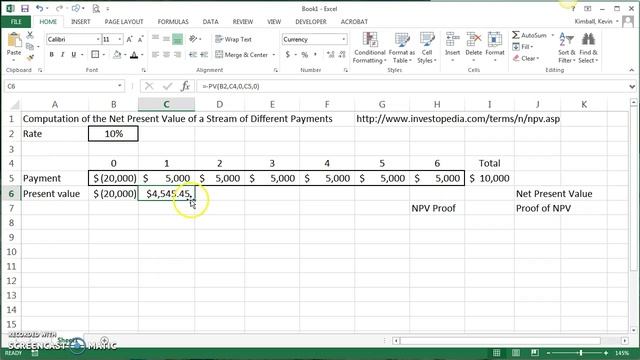640x360 pixels.
Task: Apply Comma Style format
Action: point(316,54)
